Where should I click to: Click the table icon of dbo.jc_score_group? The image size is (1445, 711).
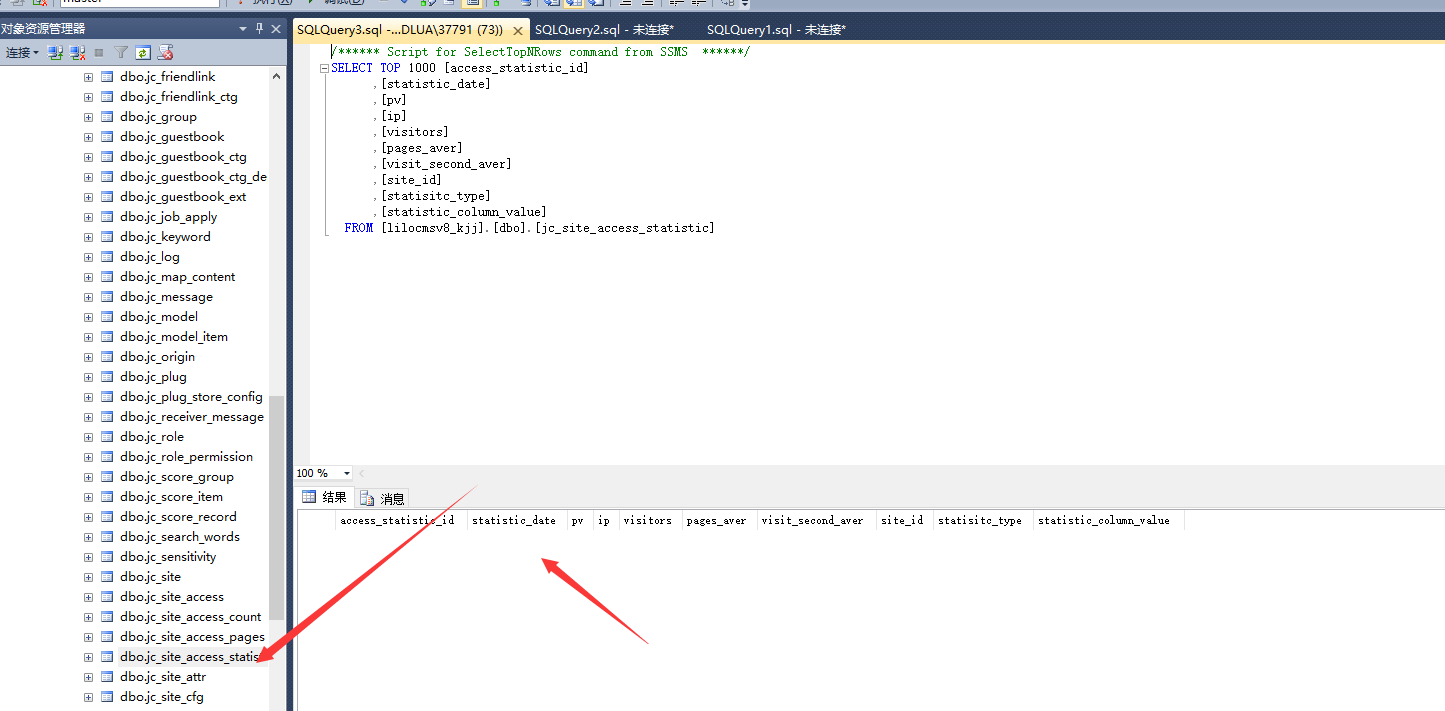click(107, 477)
